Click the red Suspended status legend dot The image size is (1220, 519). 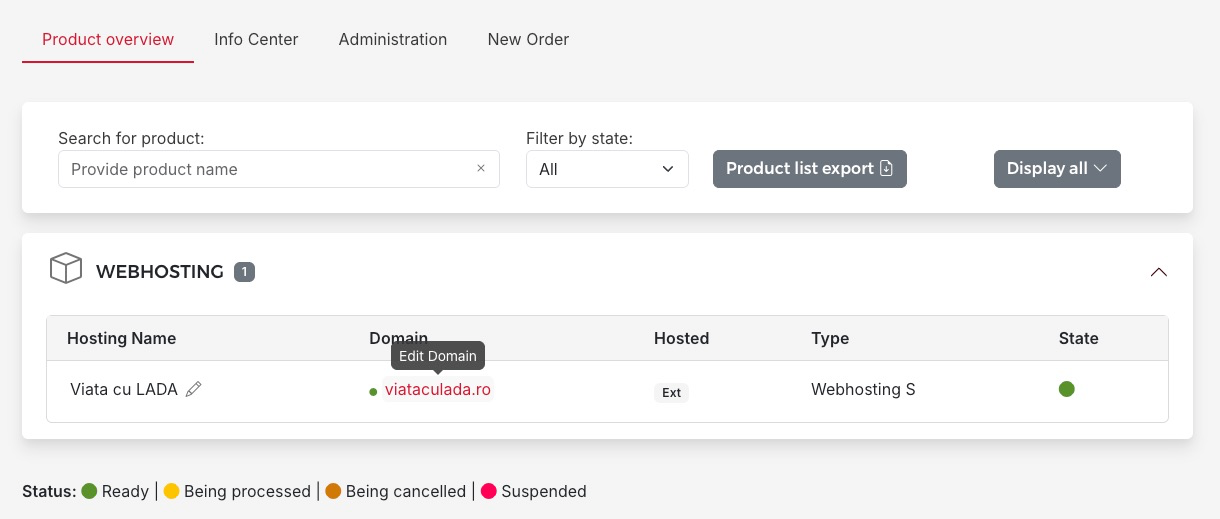click(x=489, y=491)
